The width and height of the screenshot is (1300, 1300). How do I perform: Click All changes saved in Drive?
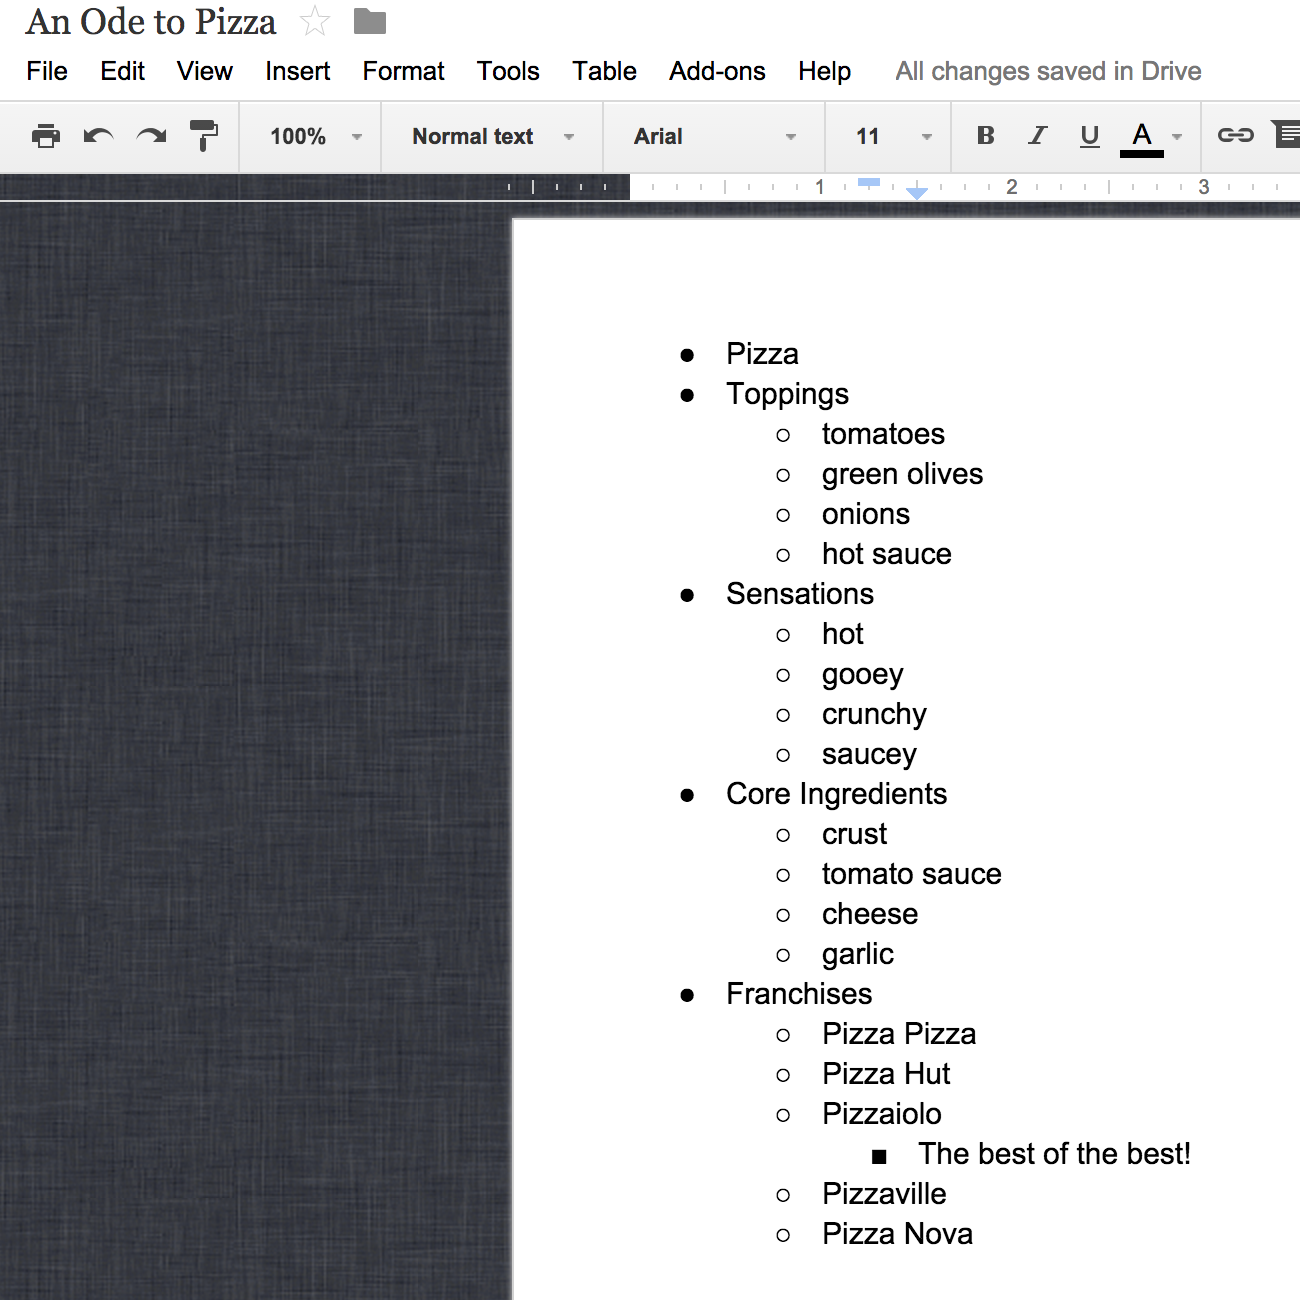pyautogui.click(x=1048, y=71)
